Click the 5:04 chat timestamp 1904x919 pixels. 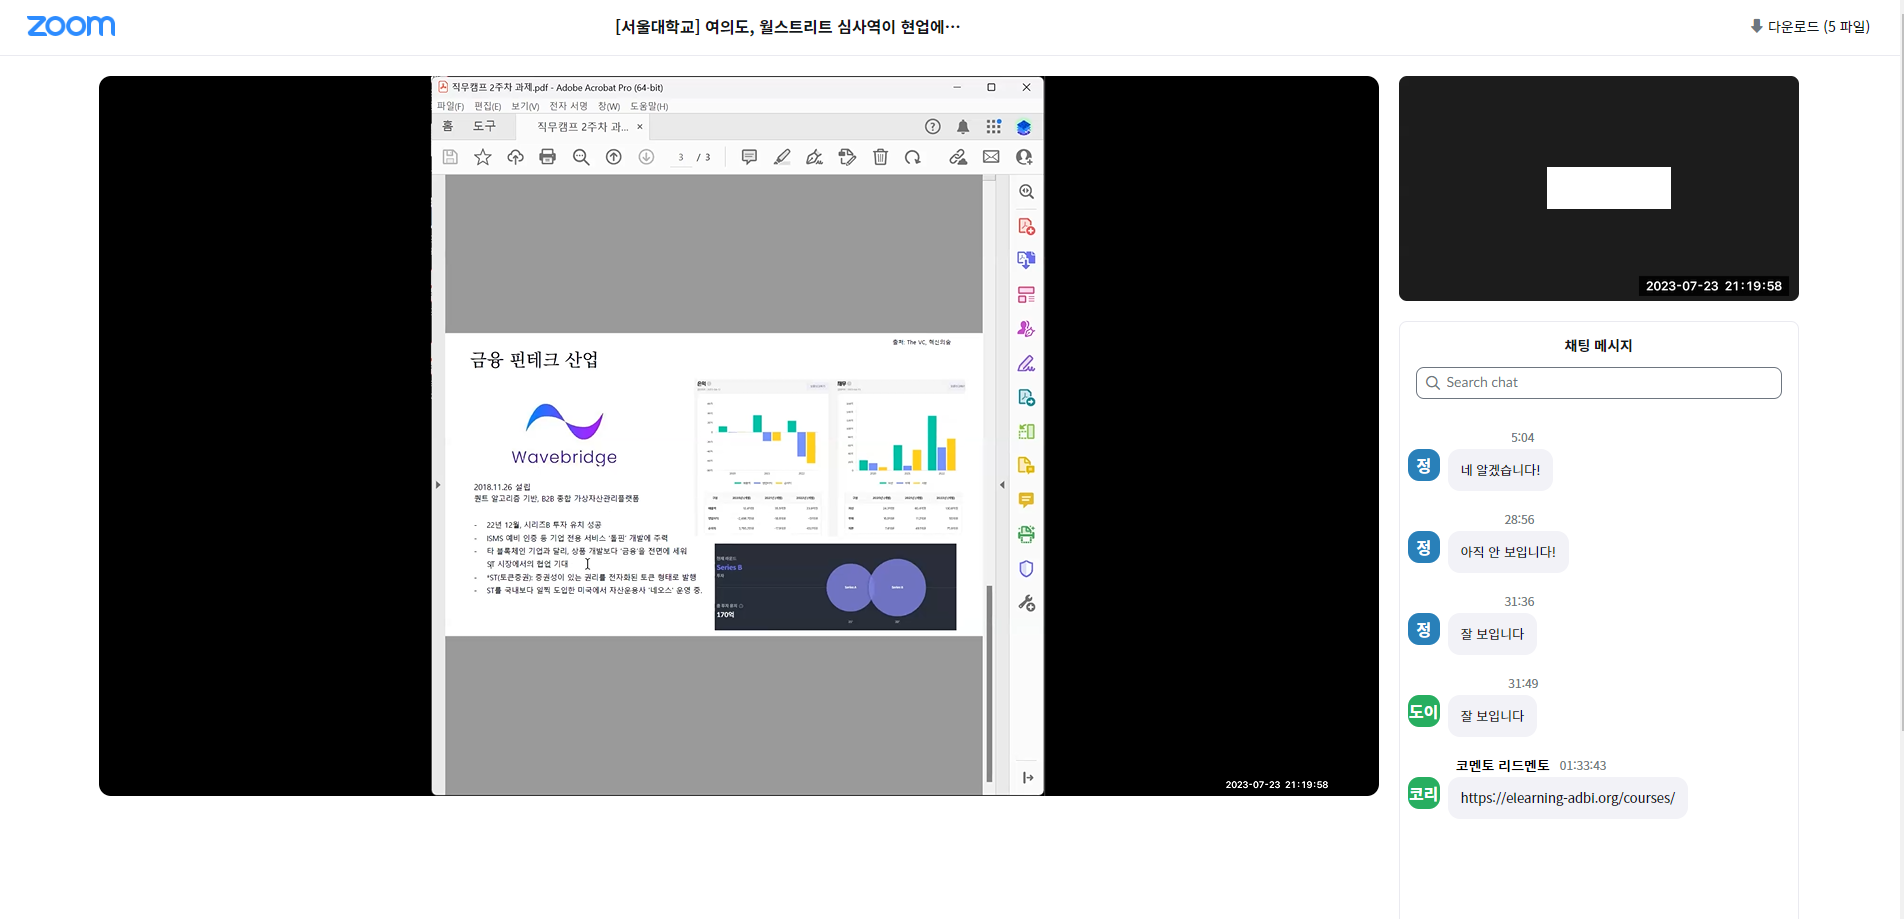(1522, 438)
